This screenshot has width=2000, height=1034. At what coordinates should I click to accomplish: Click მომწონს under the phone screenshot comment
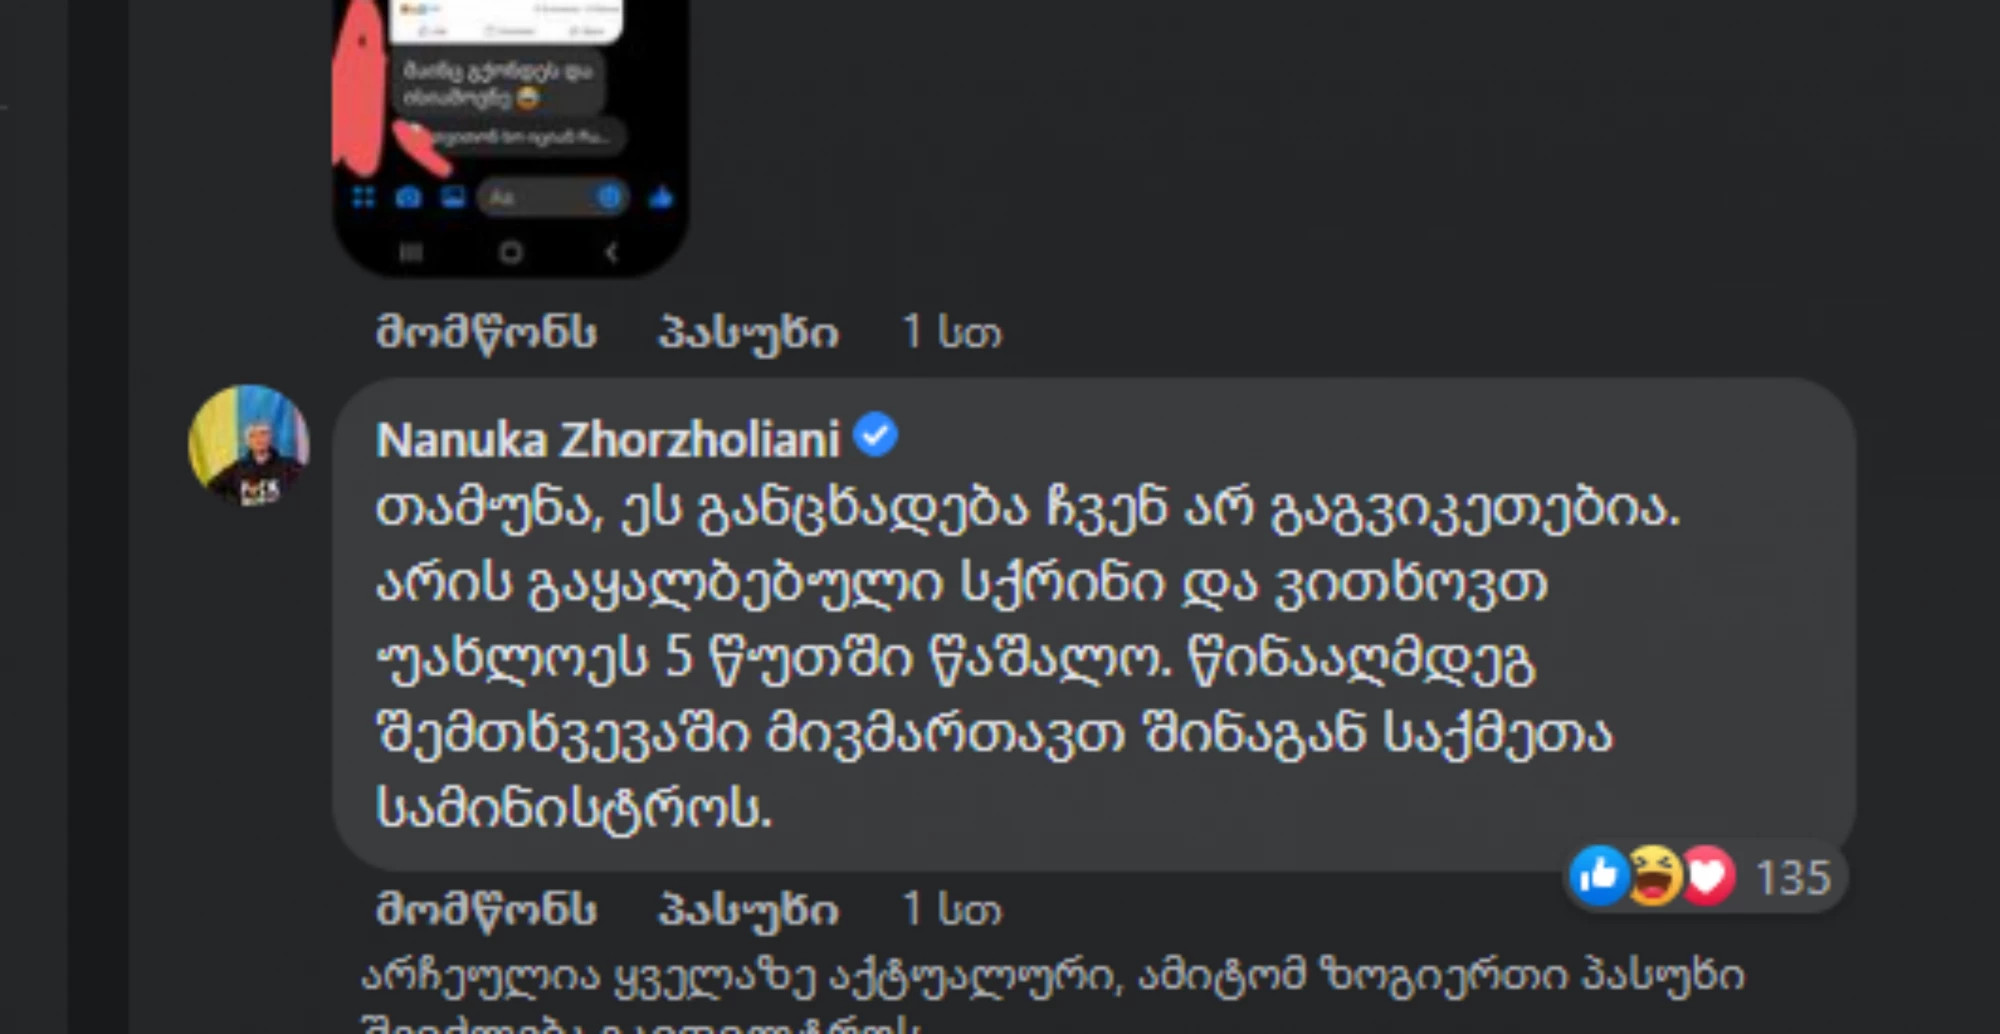click(486, 332)
